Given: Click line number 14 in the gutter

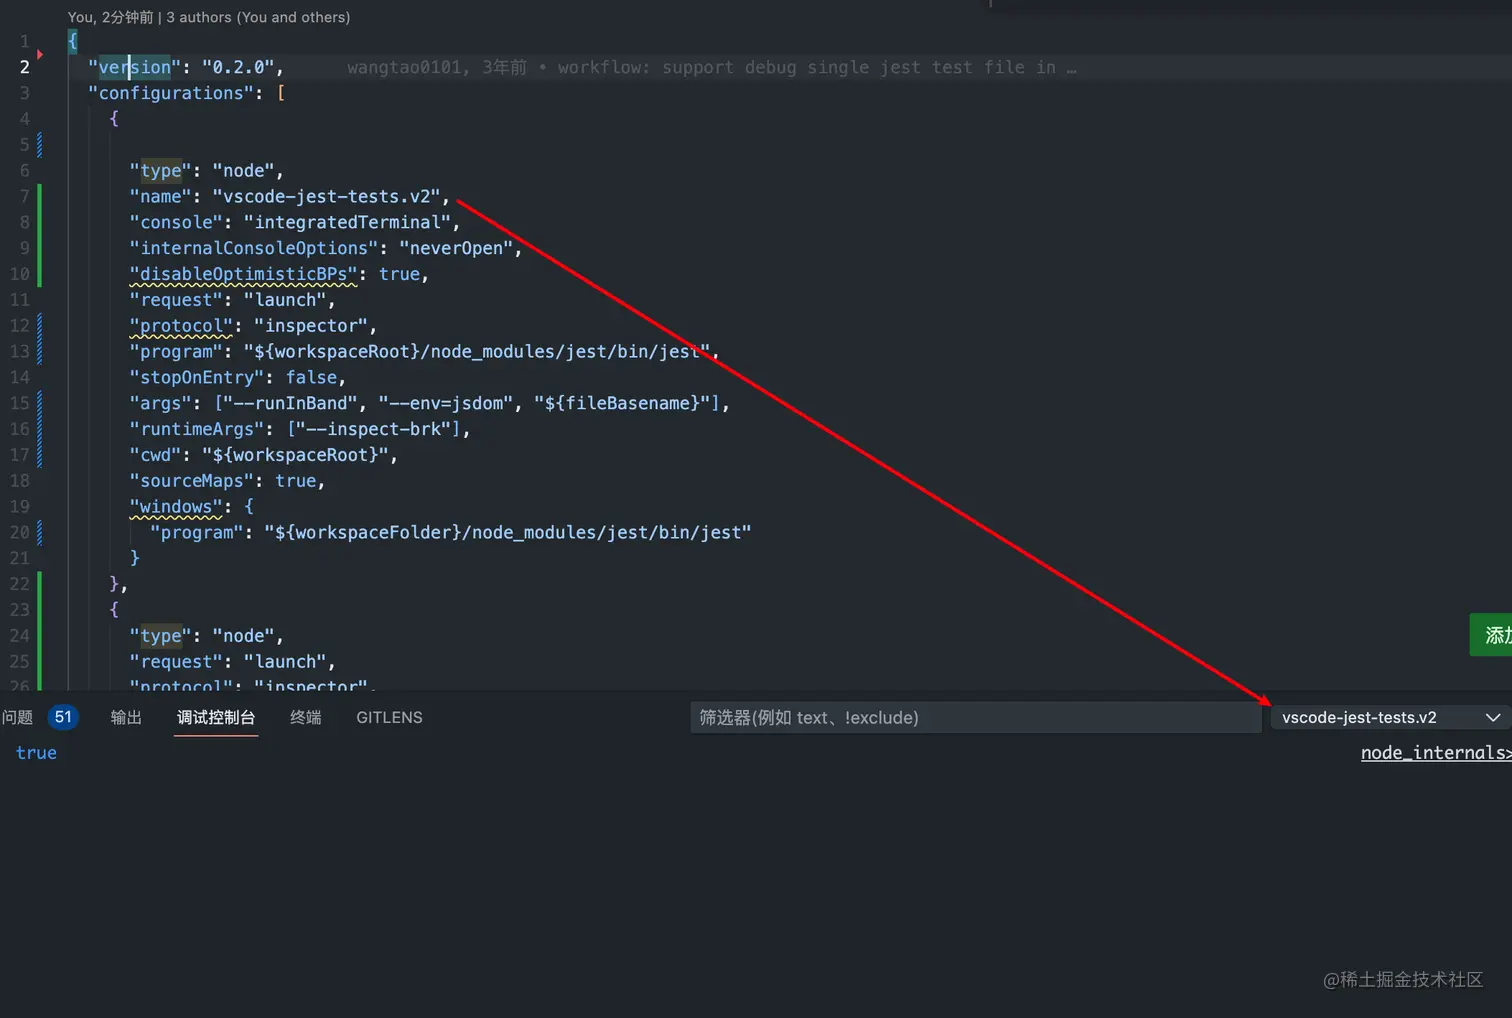Looking at the screenshot, I should [20, 377].
